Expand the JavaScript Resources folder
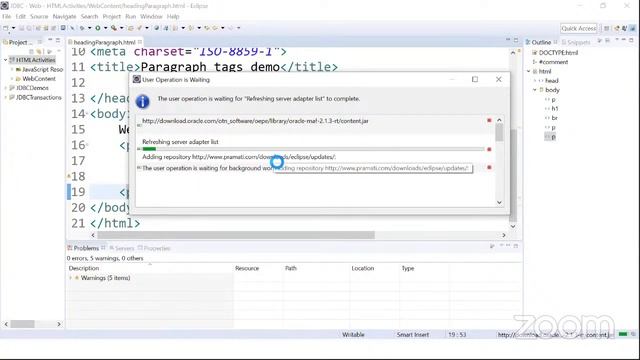This screenshot has width=640, height=360. click(12, 69)
